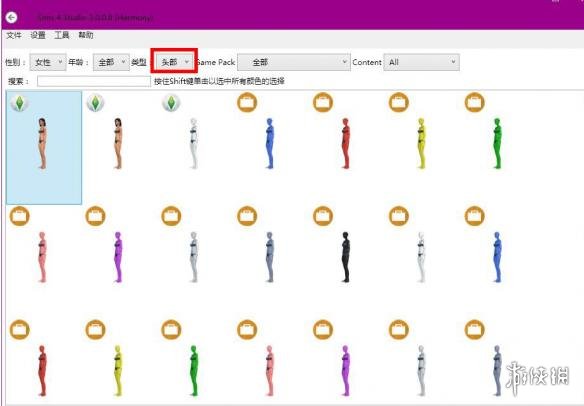This screenshot has width=584, height=406.
Task: Expand the 年龄 dropdown showing 全部
Action: (x=111, y=62)
